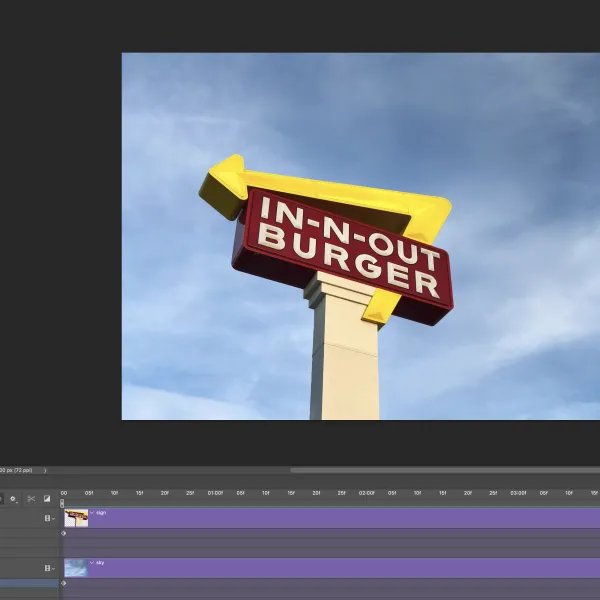The height and width of the screenshot is (600, 600).
Task: Collapse the sign clip chevron
Action: [x=92, y=512]
